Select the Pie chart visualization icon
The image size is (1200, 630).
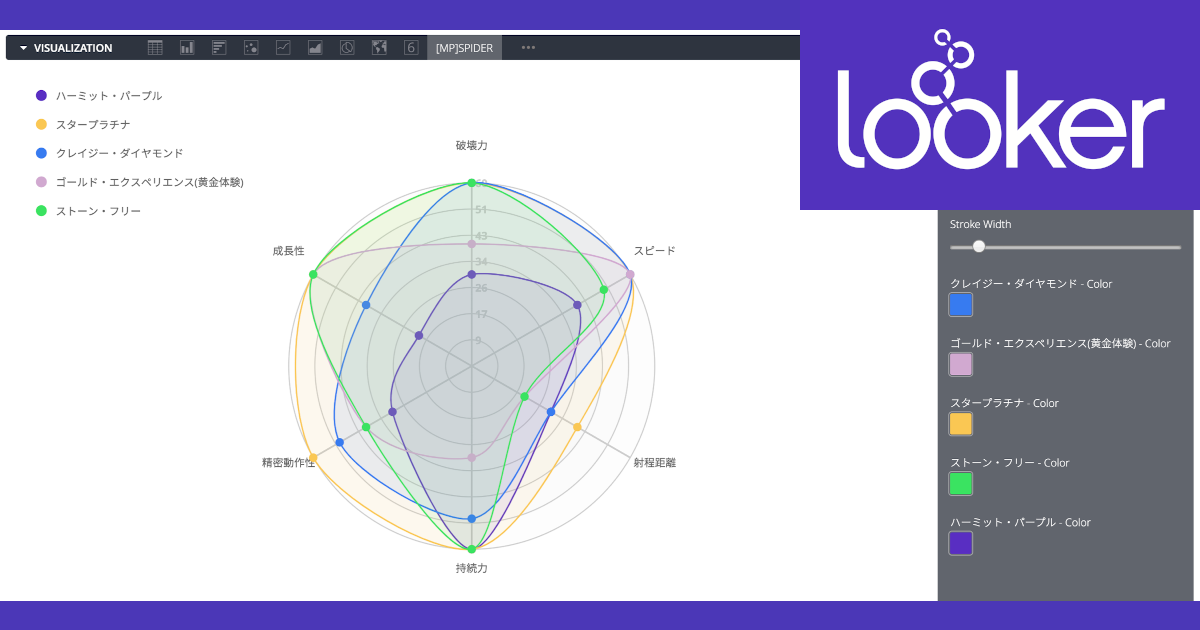(347, 47)
